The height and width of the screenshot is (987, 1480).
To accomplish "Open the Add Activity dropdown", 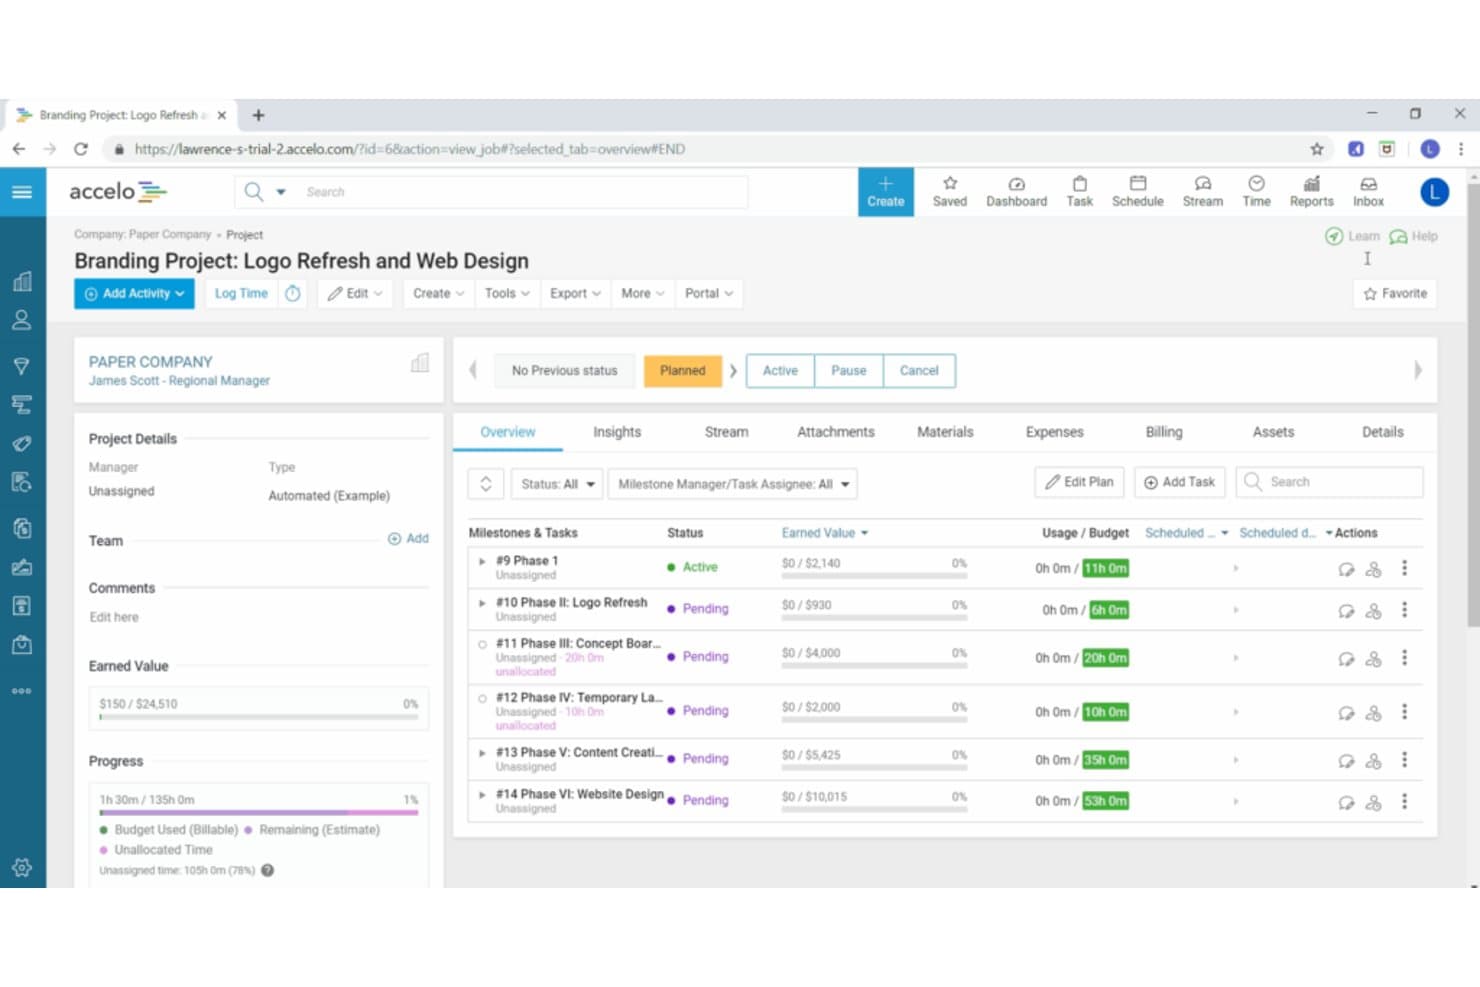I will (134, 293).
